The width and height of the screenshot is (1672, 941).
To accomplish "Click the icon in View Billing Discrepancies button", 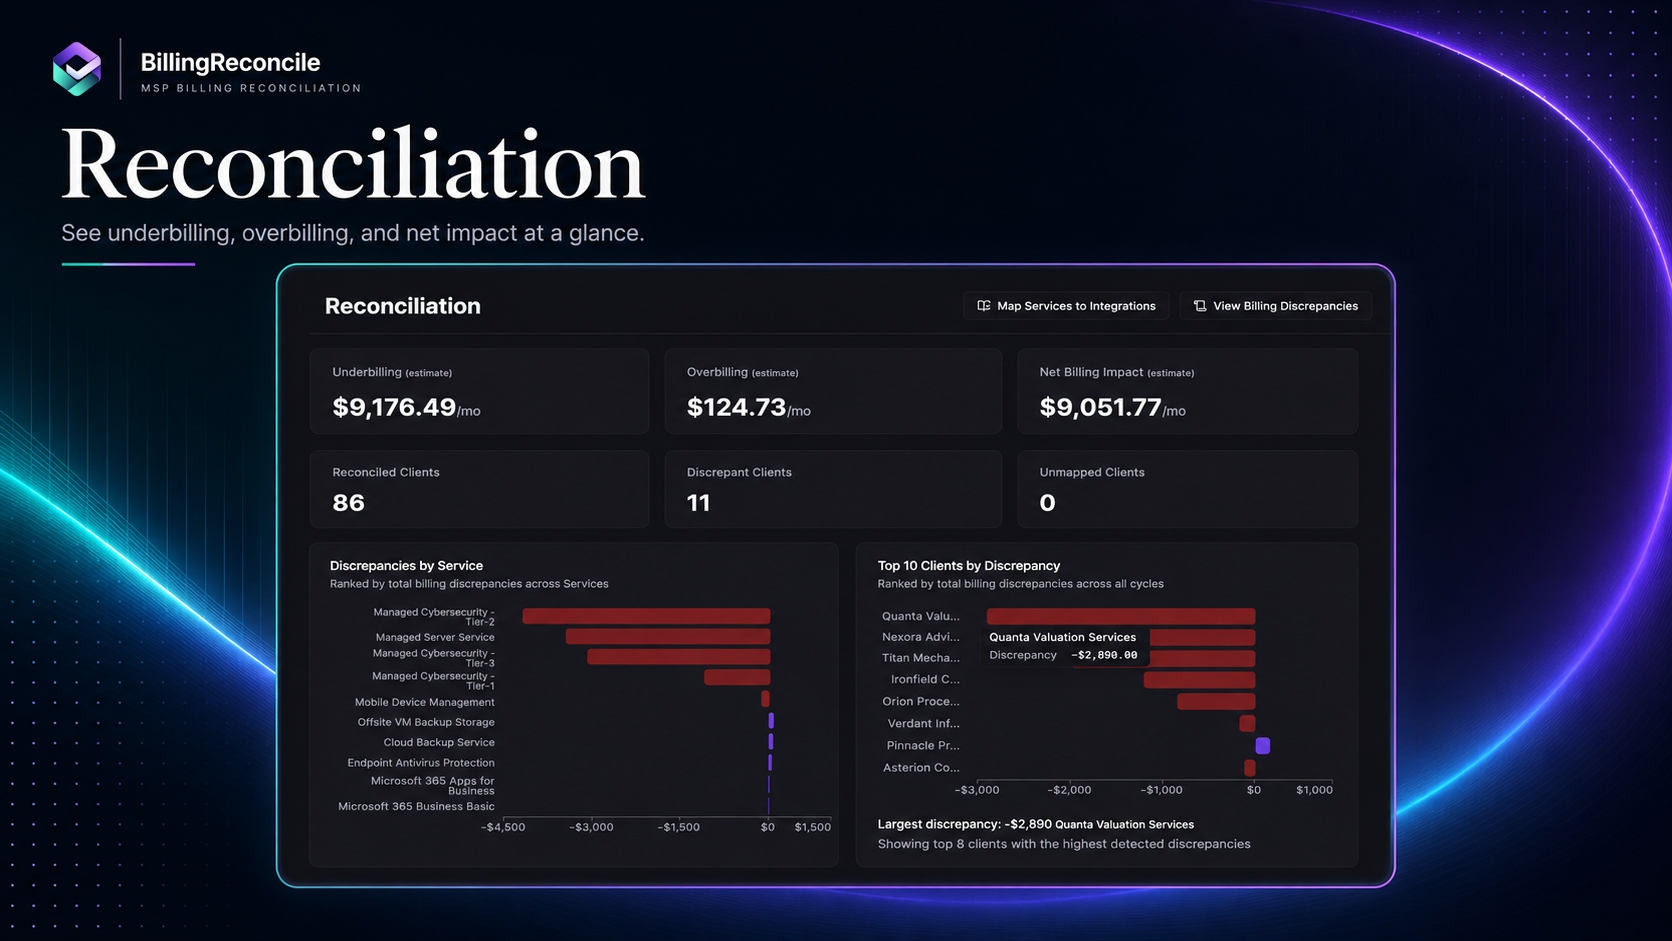I will pos(1200,306).
